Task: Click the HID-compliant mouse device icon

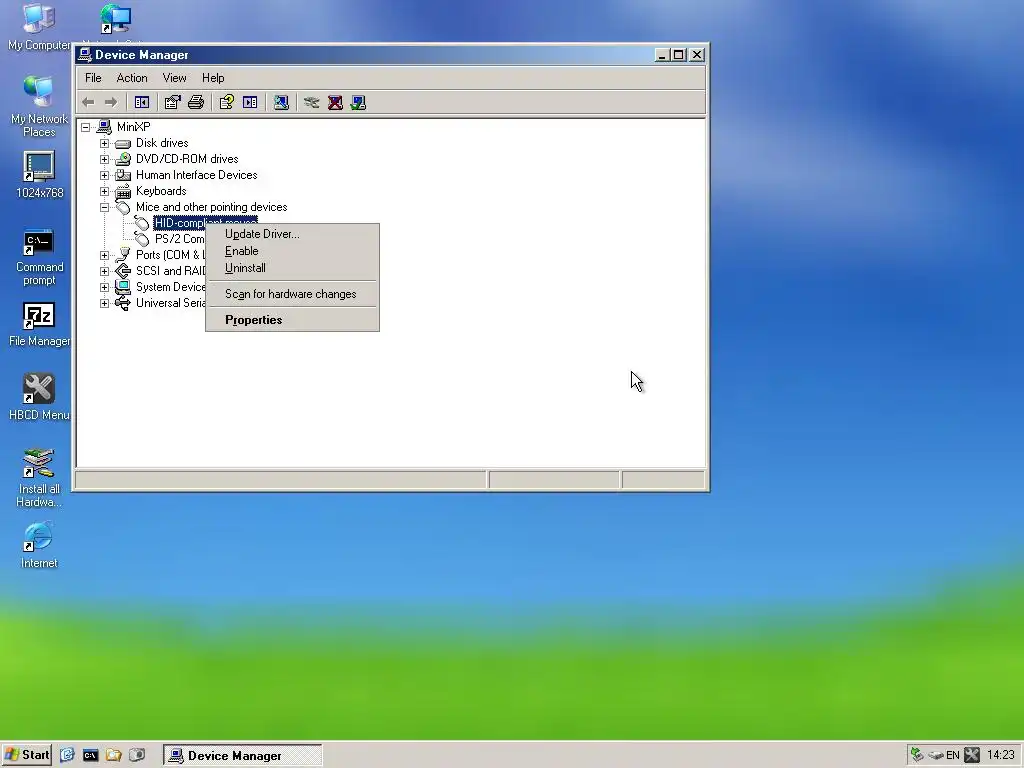Action: click(x=142, y=223)
